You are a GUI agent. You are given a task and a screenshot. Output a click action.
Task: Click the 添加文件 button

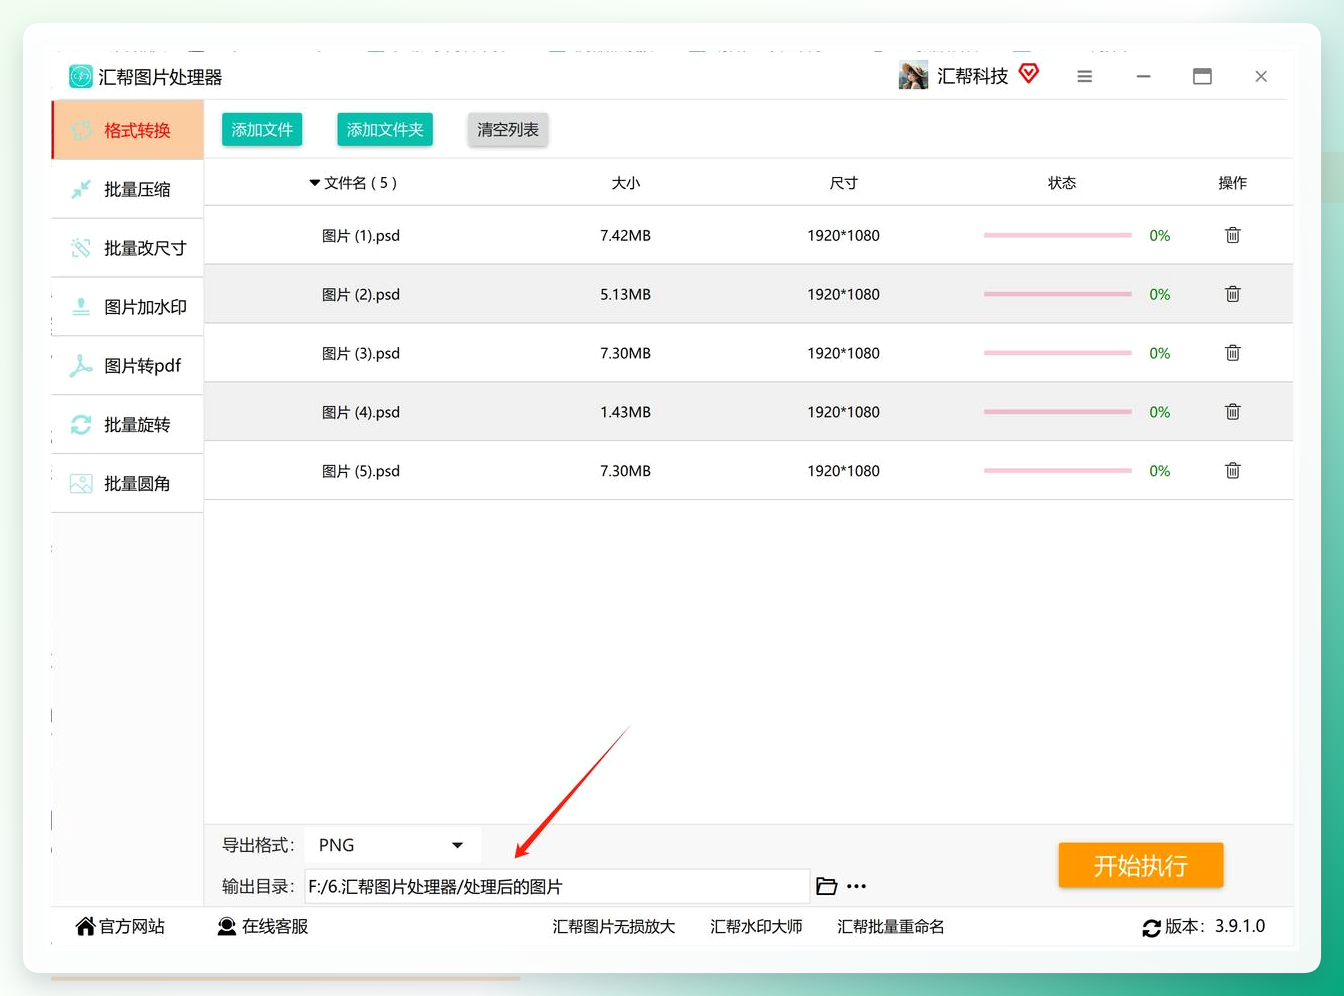tap(262, 130)
